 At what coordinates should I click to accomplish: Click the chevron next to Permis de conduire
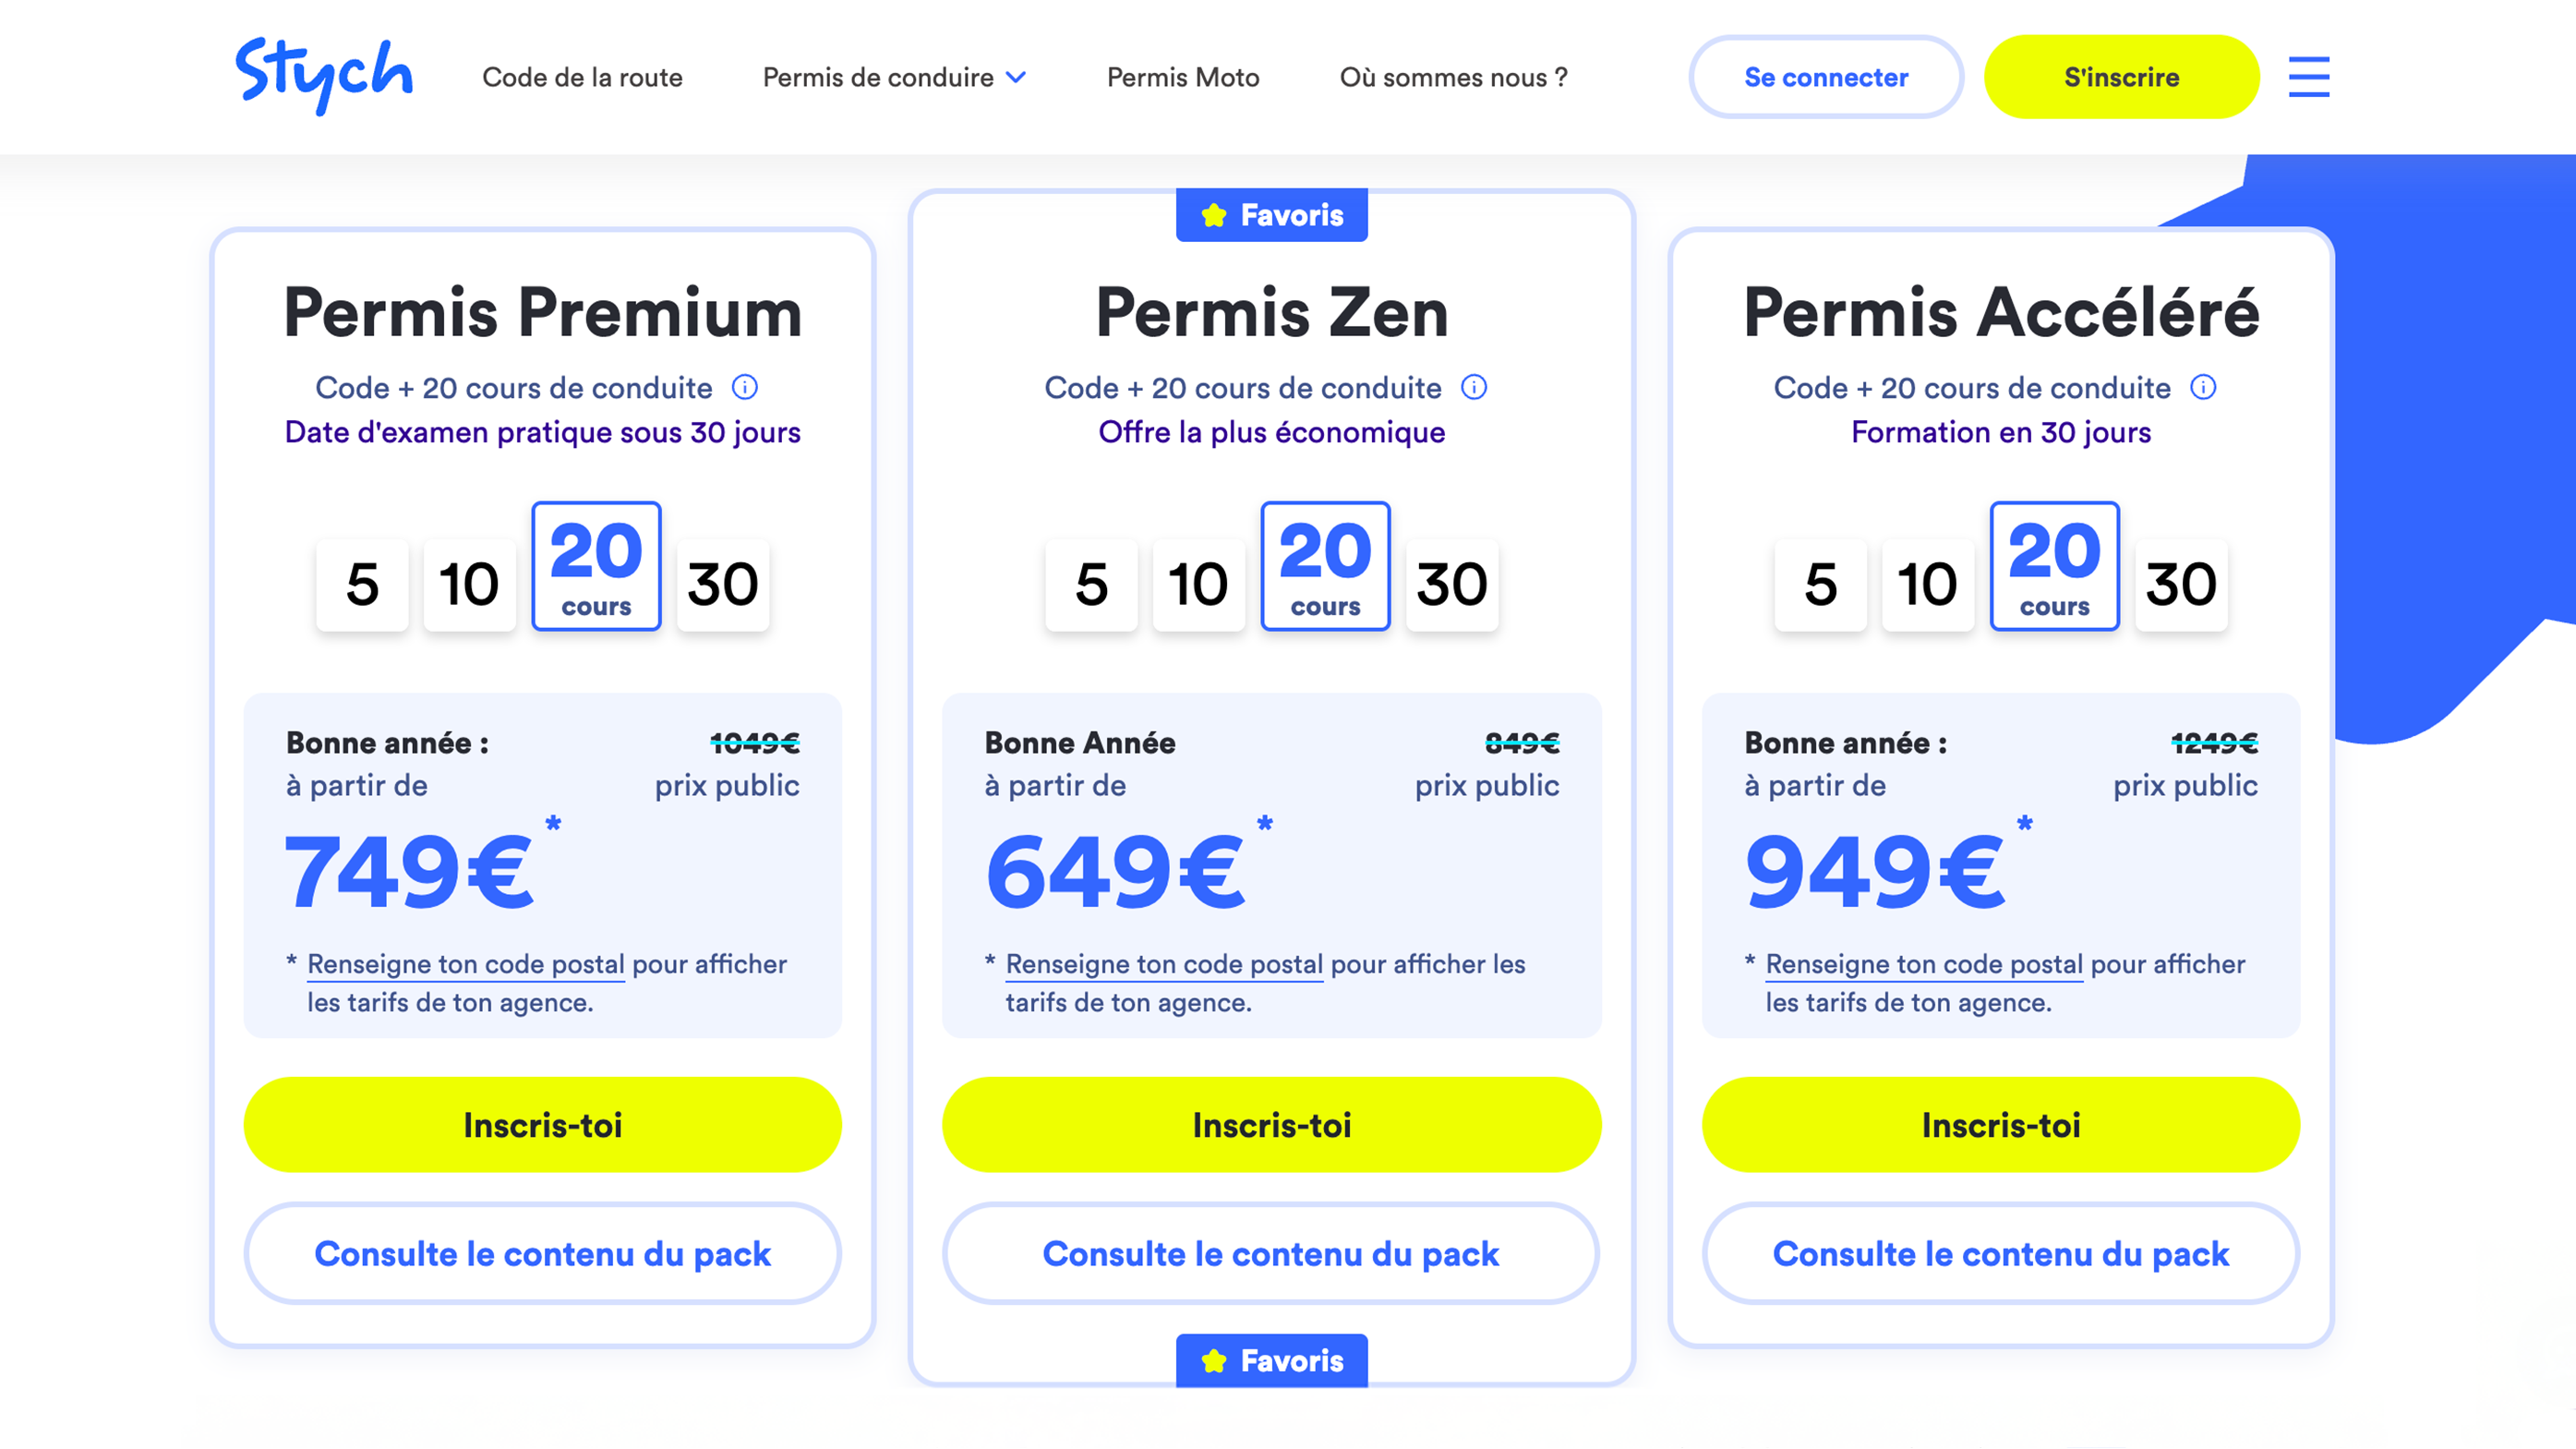[x=1017, y=78]
